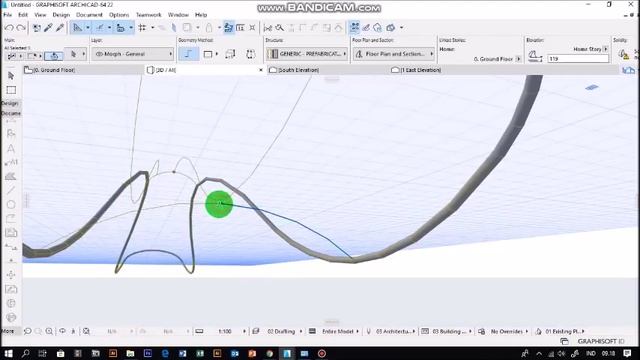Click the 3D house view settings icon
This screenshot has height=360, width=640.
pos(378,28)
